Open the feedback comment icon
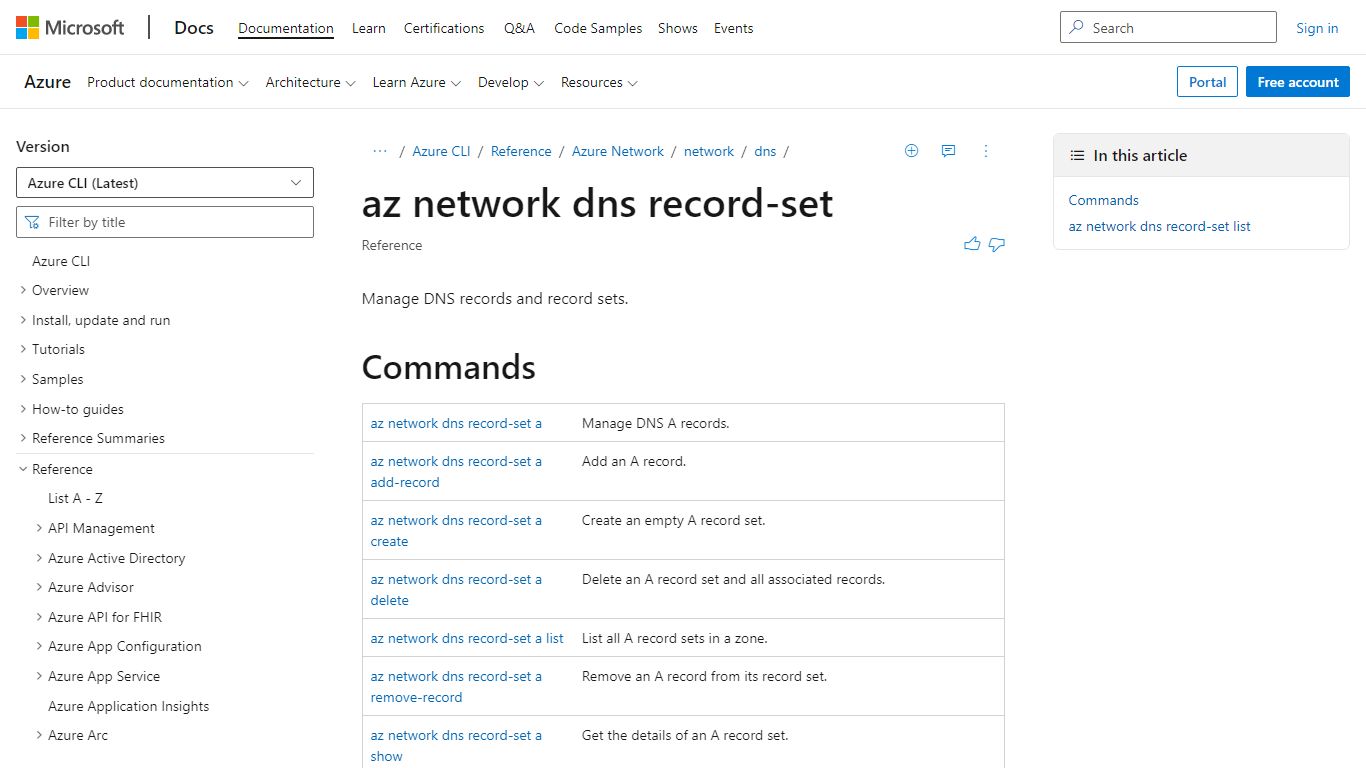The width and height of the screenshot is (1366, 768). (948, 151)
